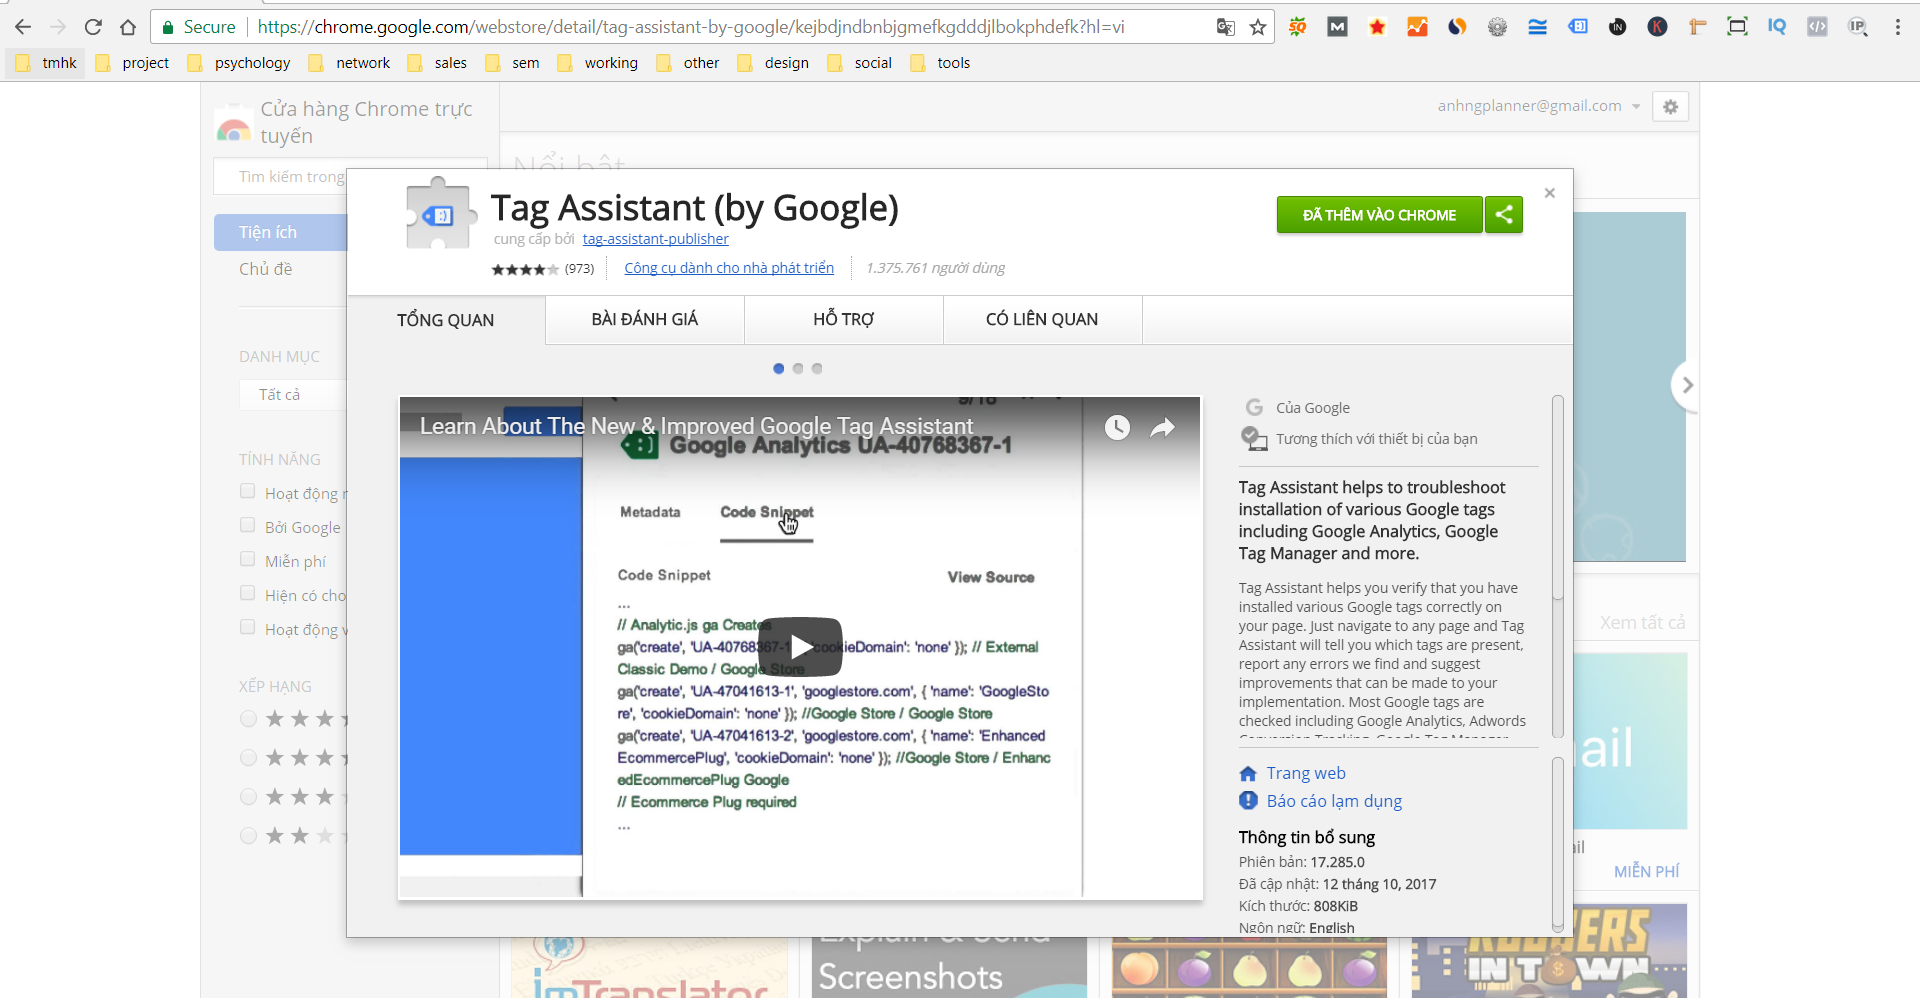The image size is (1920, 998).
Task: Open web store settings gear
Action: point(1671,107)
